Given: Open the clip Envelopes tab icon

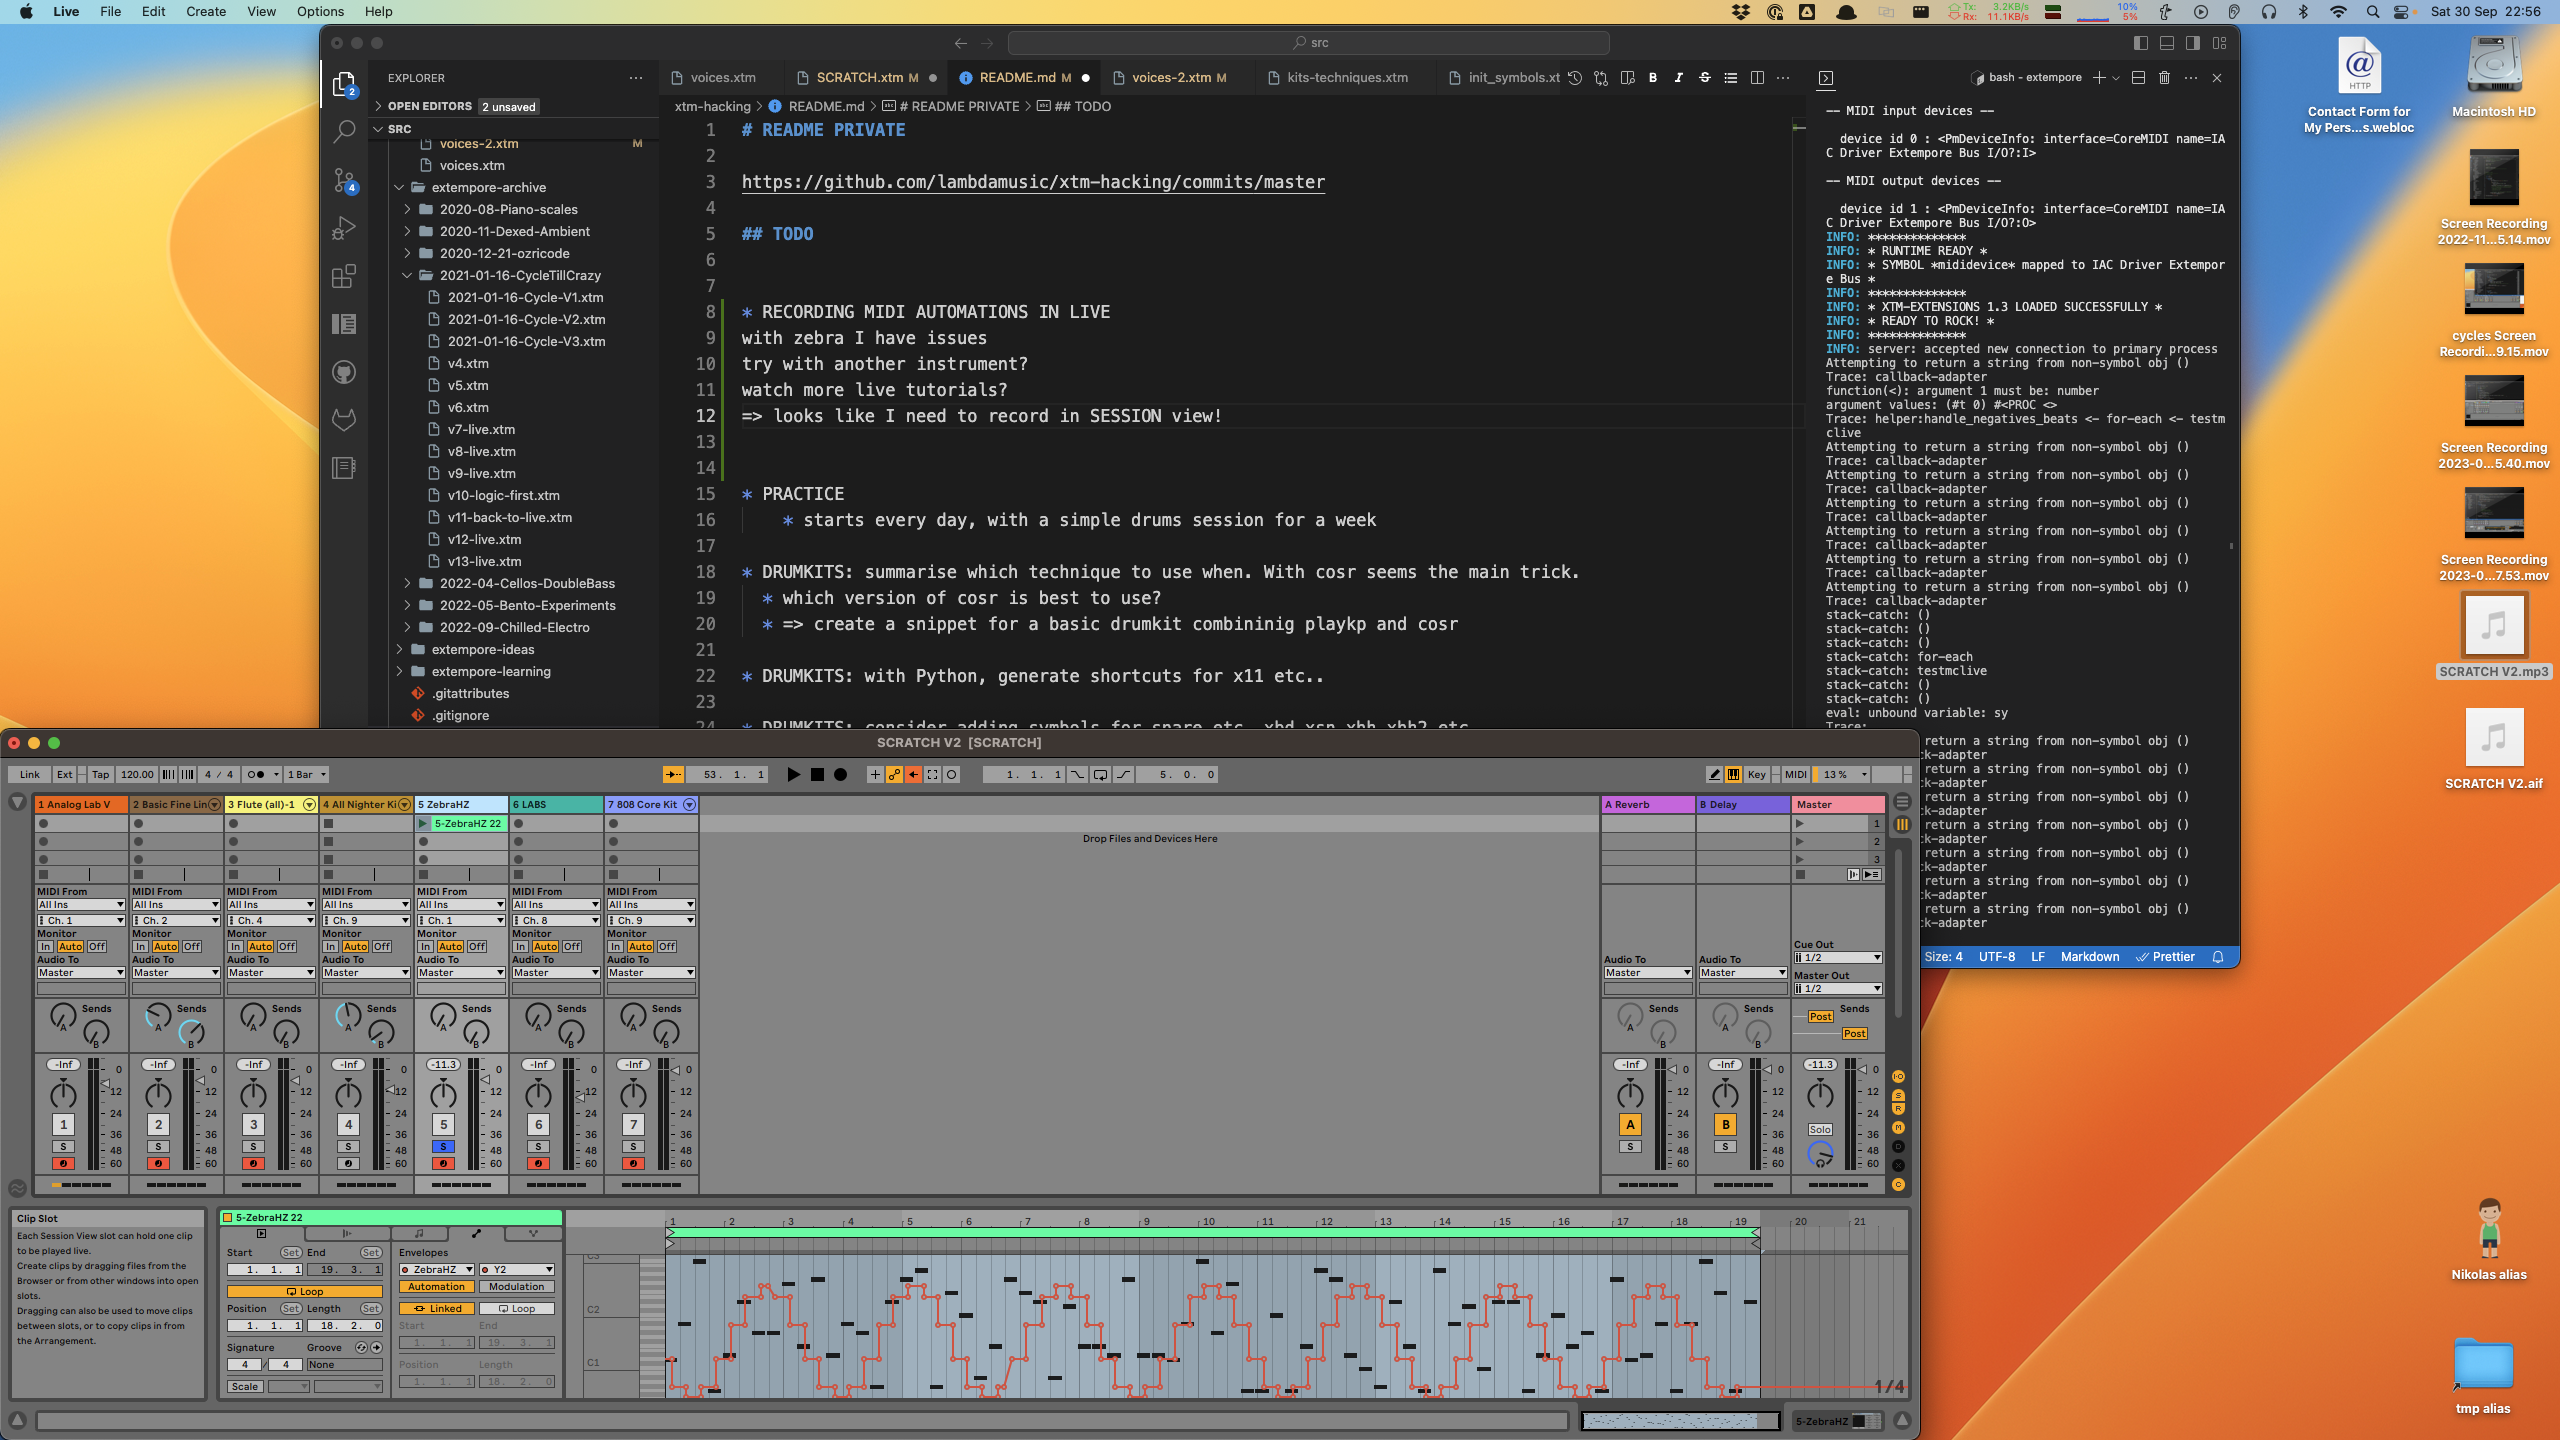Looking at the screenshot, I should pos(477,1234).
